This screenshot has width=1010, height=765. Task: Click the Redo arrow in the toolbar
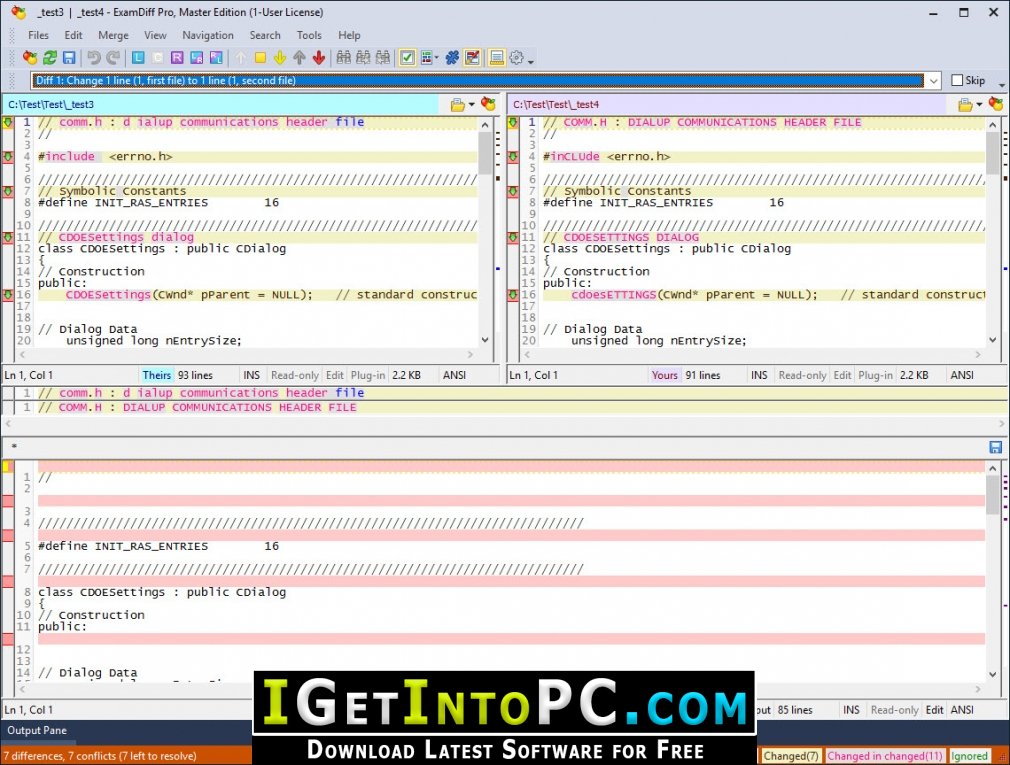pyautogui.click(x=113, y=58)
